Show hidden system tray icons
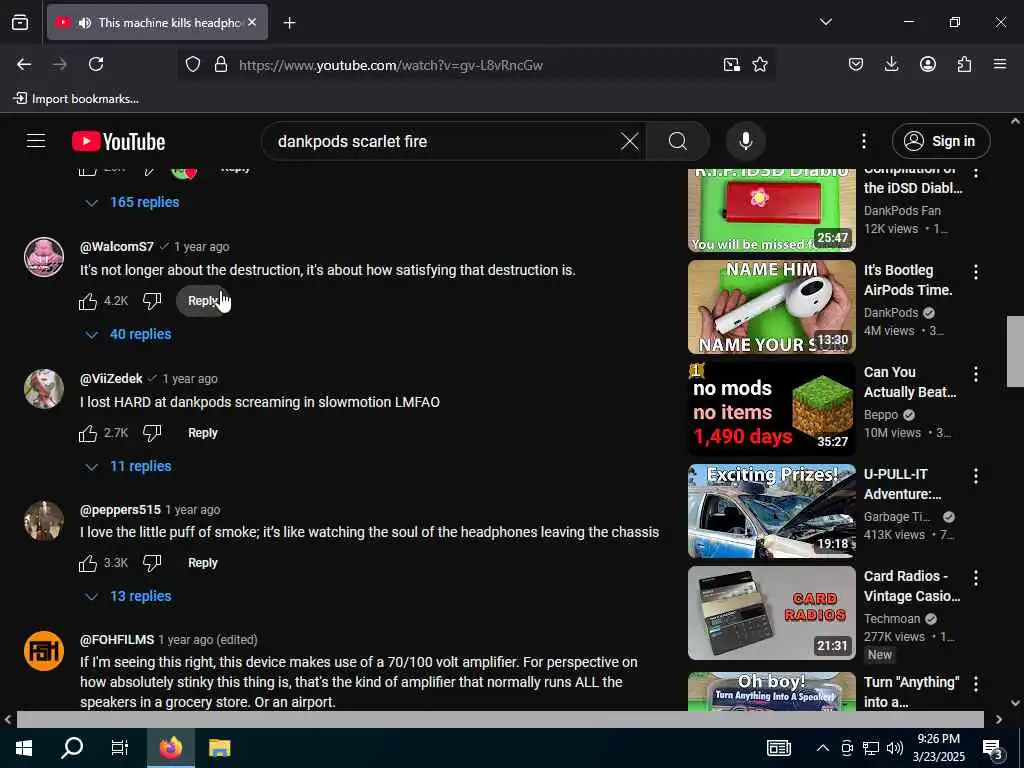Screen dimensions: 1024x768 [x=823, y=748]
